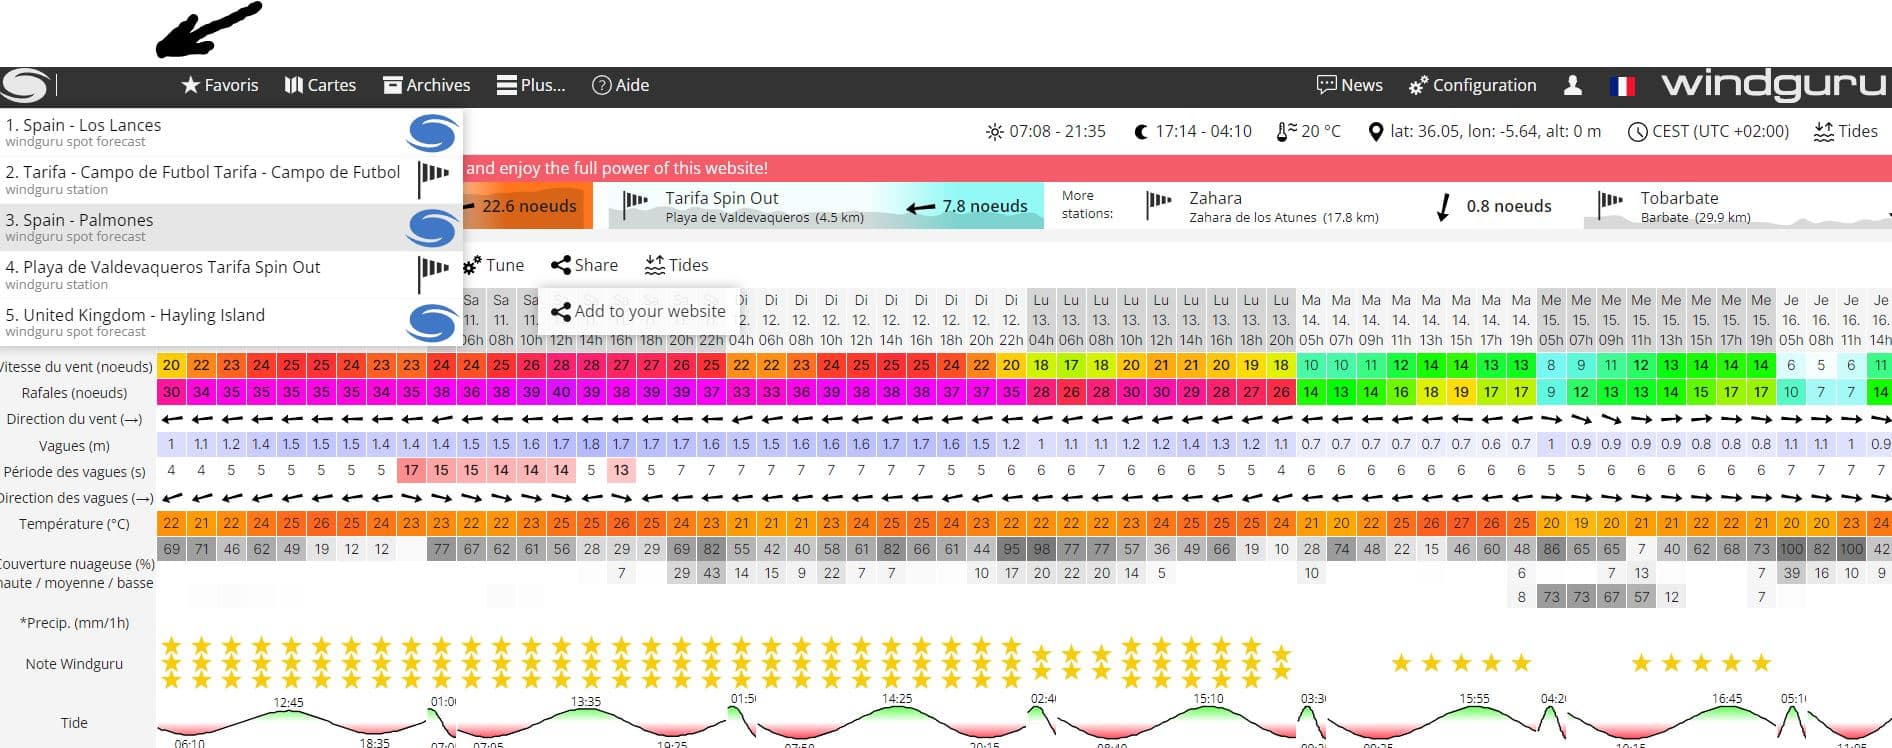
Task: Click the sunrise/sunset time 07:08 - 21:35
Action: 1046,132
